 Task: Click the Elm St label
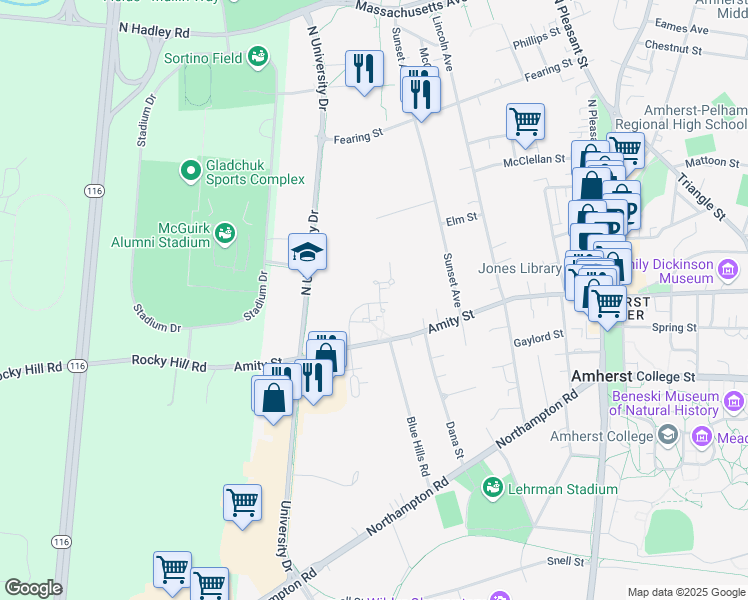click(461, 219)
